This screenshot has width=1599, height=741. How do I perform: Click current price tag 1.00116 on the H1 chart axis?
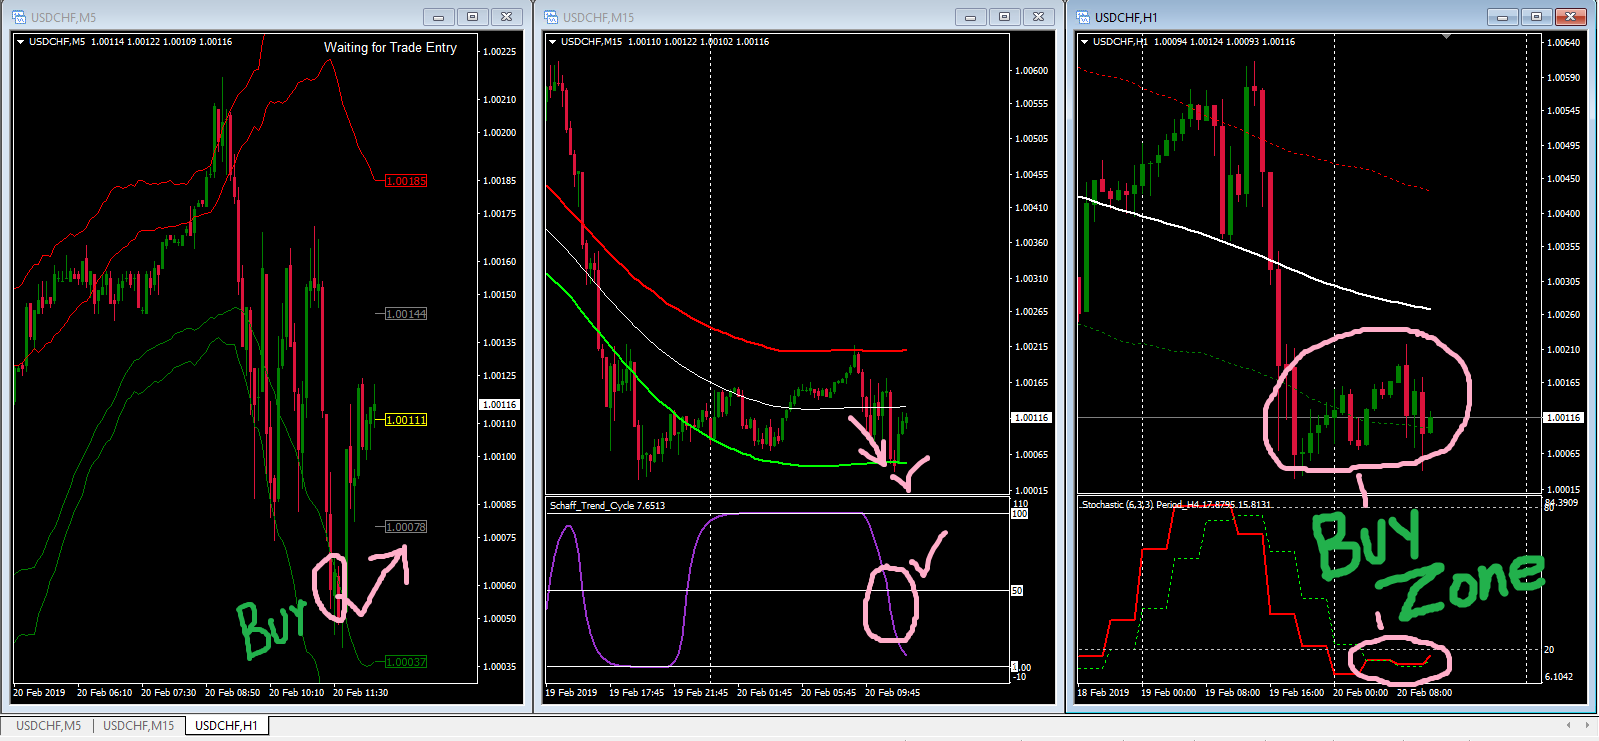[x=1563, y=417]
